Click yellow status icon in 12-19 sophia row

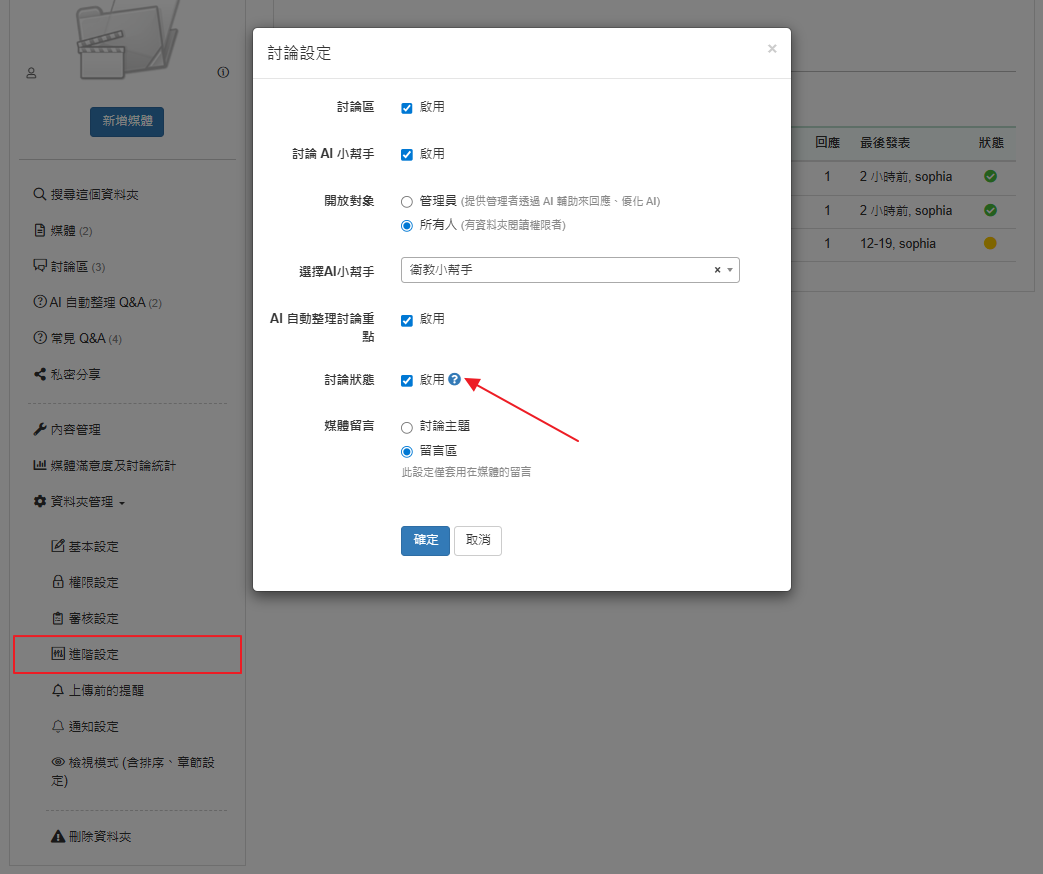point(990,243)
